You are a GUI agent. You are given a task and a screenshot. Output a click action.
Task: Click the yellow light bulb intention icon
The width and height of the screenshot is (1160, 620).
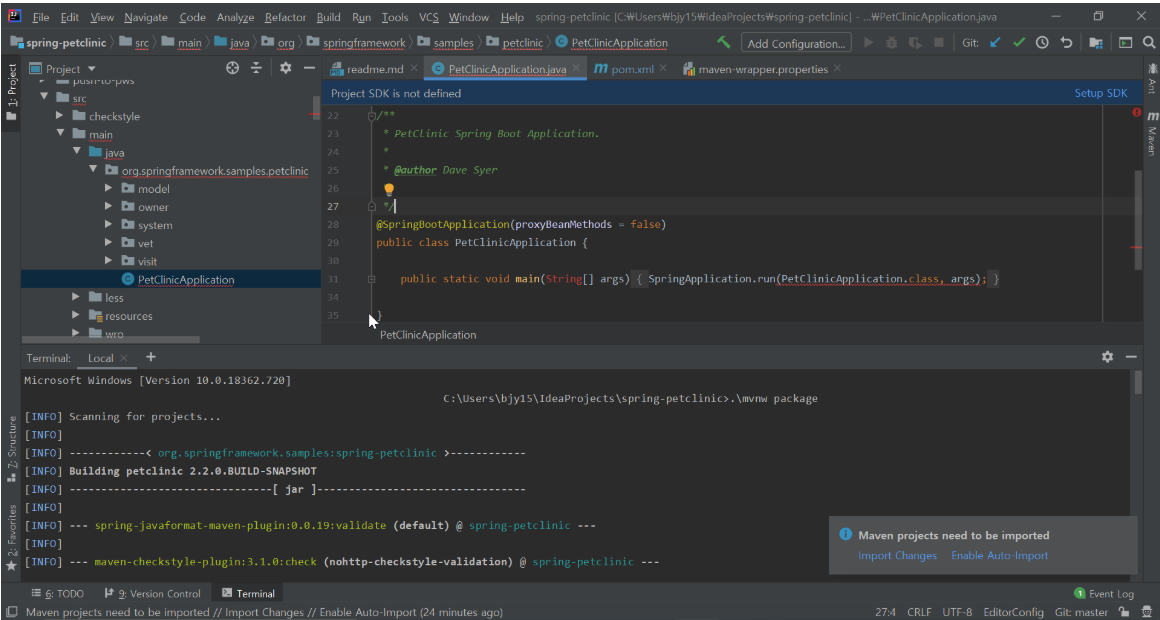pyautogui.click(x=388, y=189)
